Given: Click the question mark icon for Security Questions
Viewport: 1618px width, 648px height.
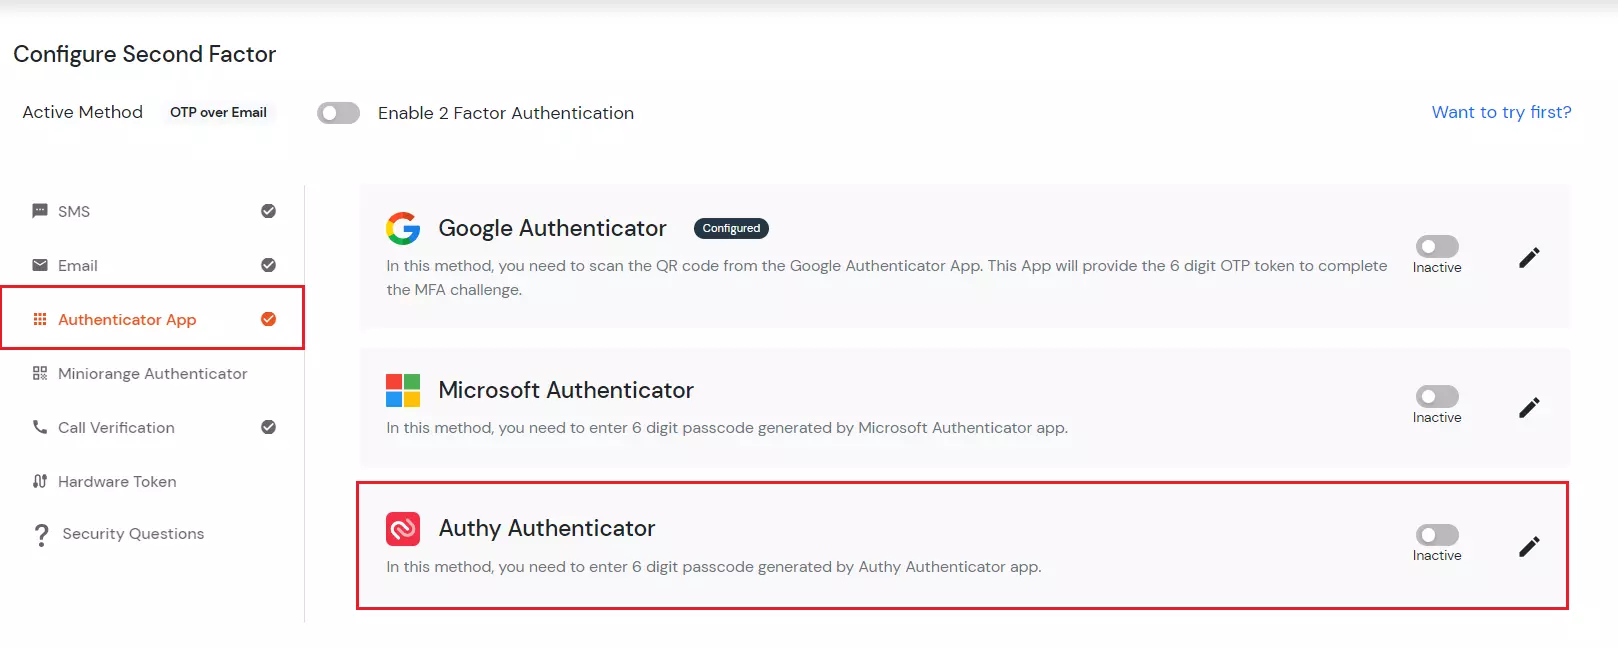Looking at the screenshot, I should (x=40, y=533).
